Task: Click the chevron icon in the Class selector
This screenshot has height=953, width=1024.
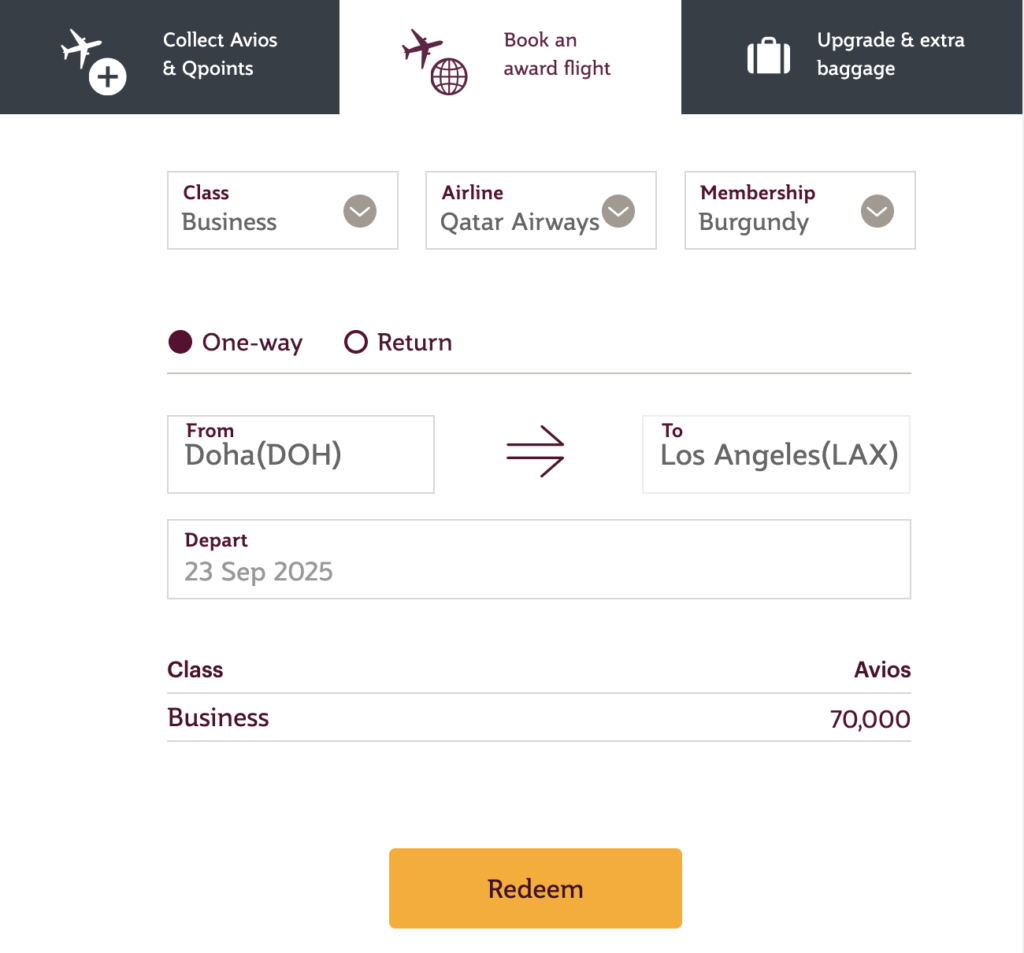Action: [x=359, y=211]
